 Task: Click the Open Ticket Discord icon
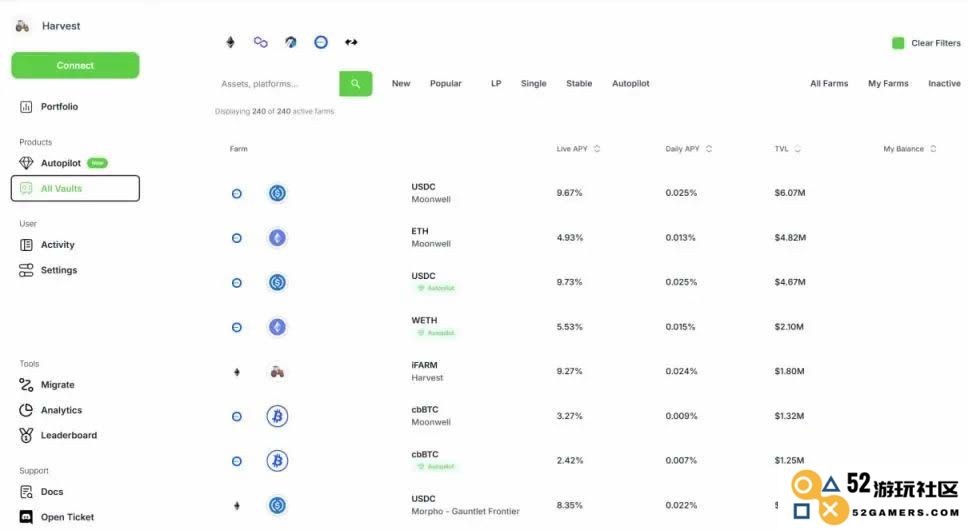[x=26, y=517]
